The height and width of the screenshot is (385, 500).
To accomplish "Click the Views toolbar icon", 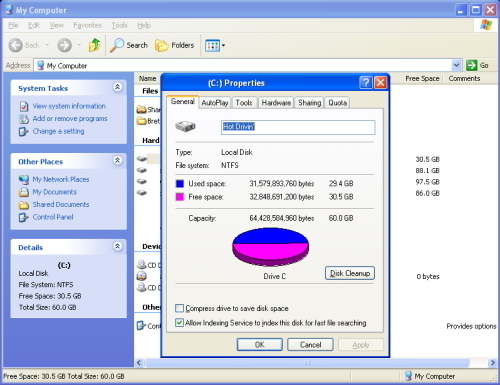I will click(x=212, y=45).
